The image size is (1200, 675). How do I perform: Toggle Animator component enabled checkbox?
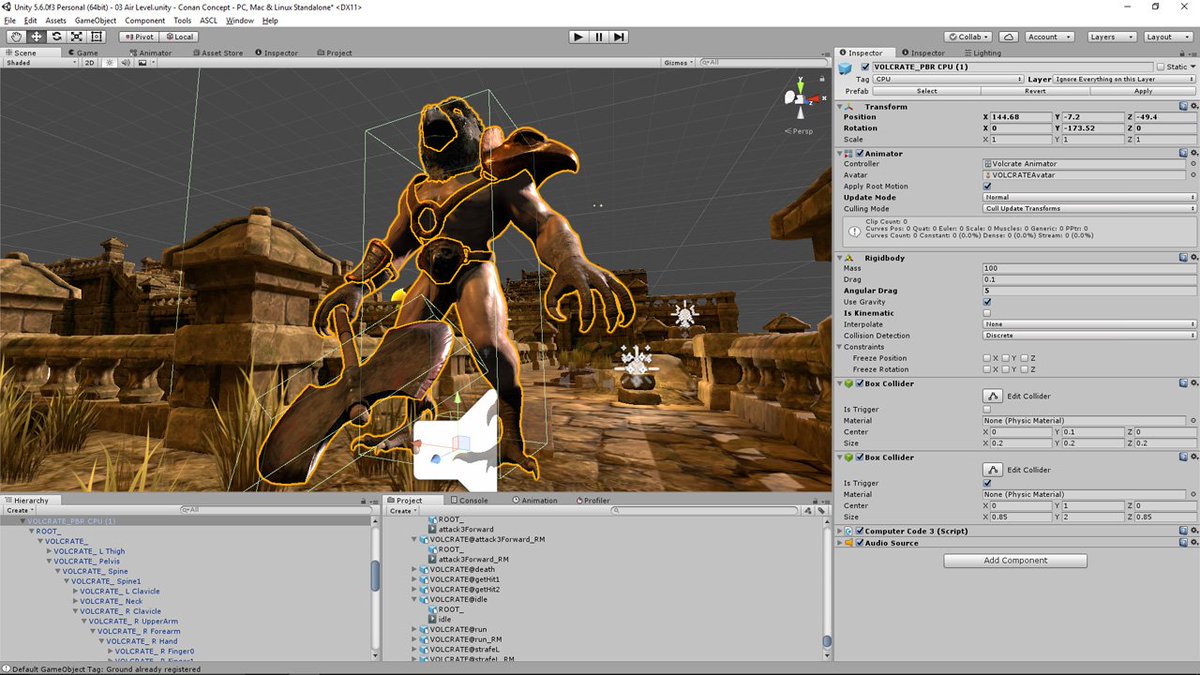(x=859, y=153)
